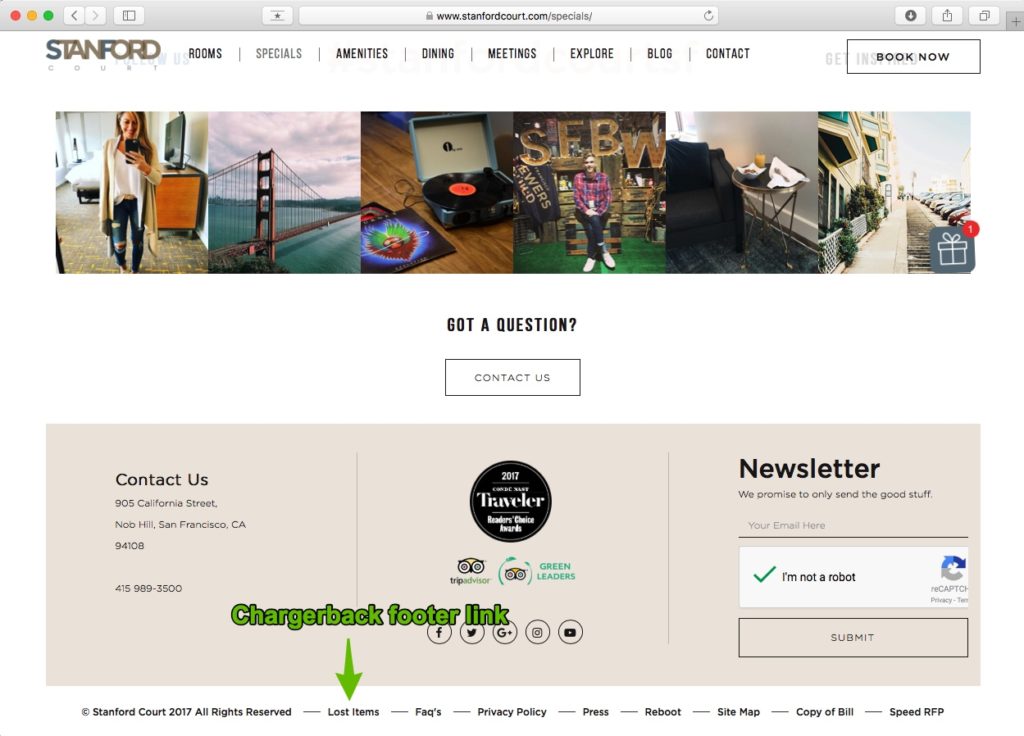Viewport: 1024px width, 736px height.
Task: Click the gift box notification icon
Action: [x=952, y=249]
